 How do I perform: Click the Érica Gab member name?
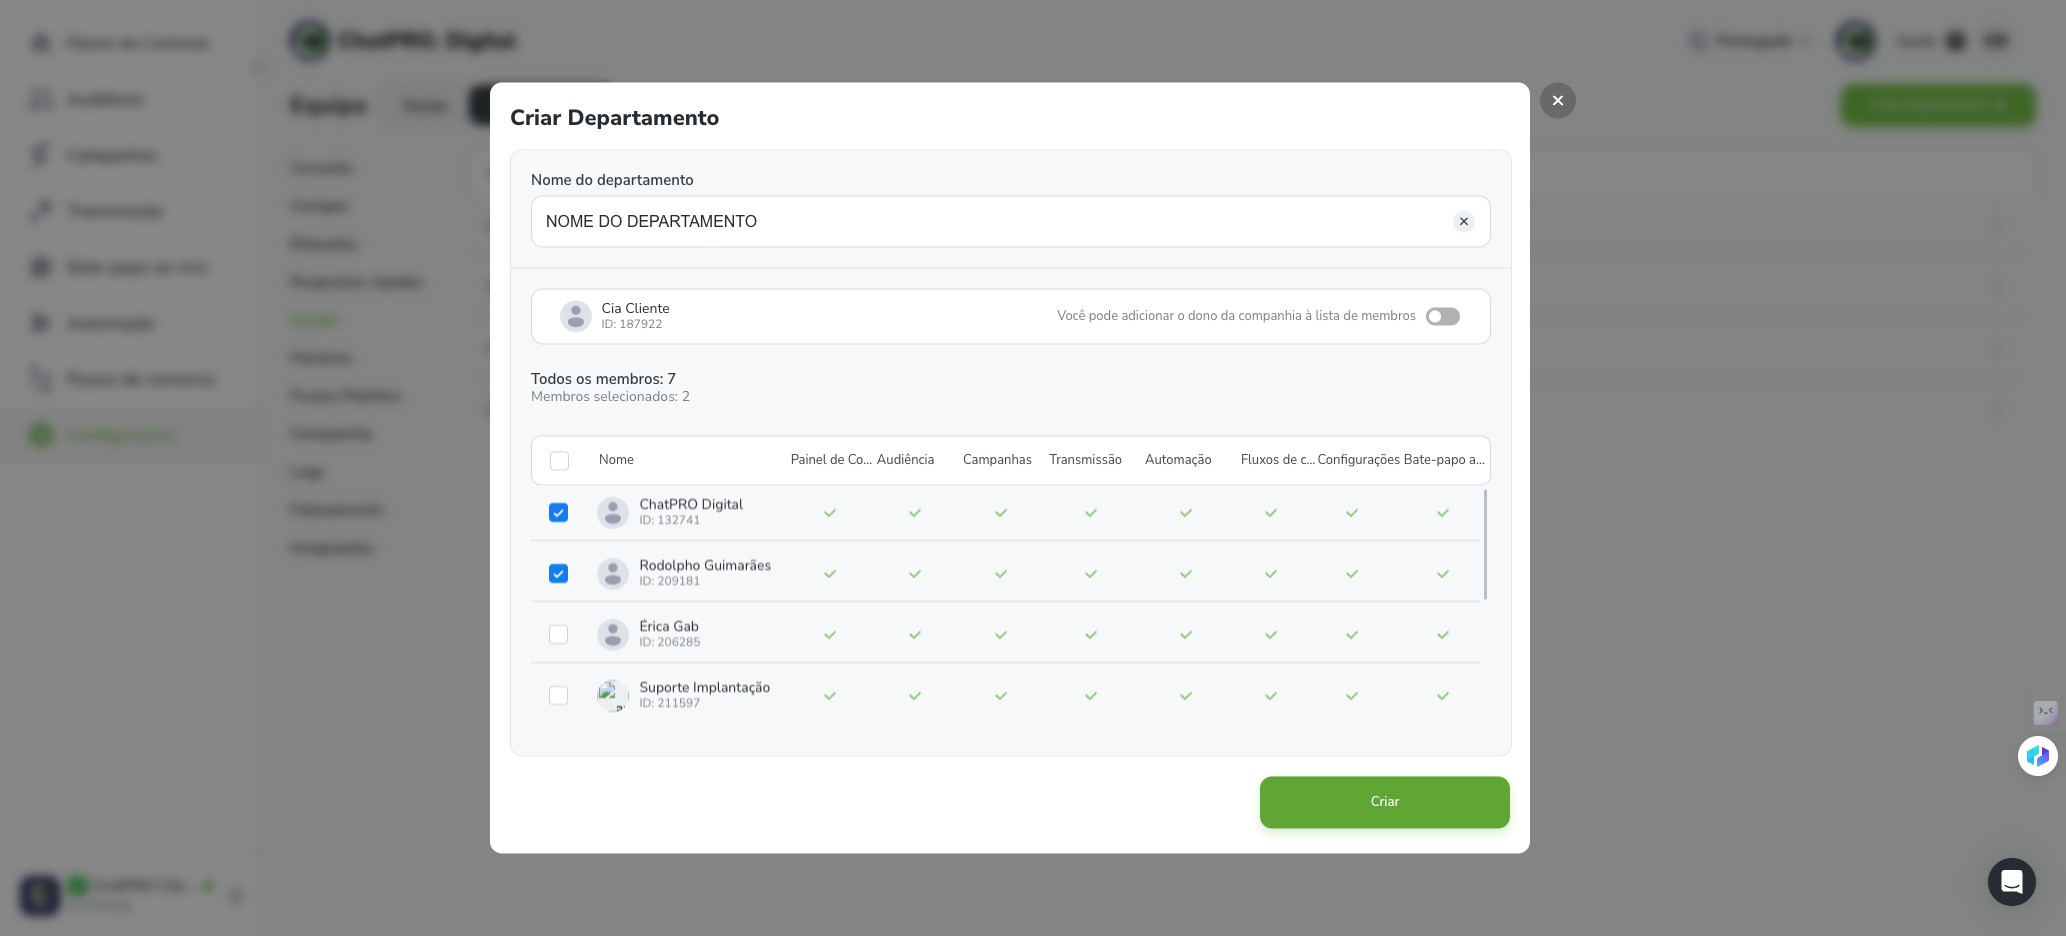point(669,627)
